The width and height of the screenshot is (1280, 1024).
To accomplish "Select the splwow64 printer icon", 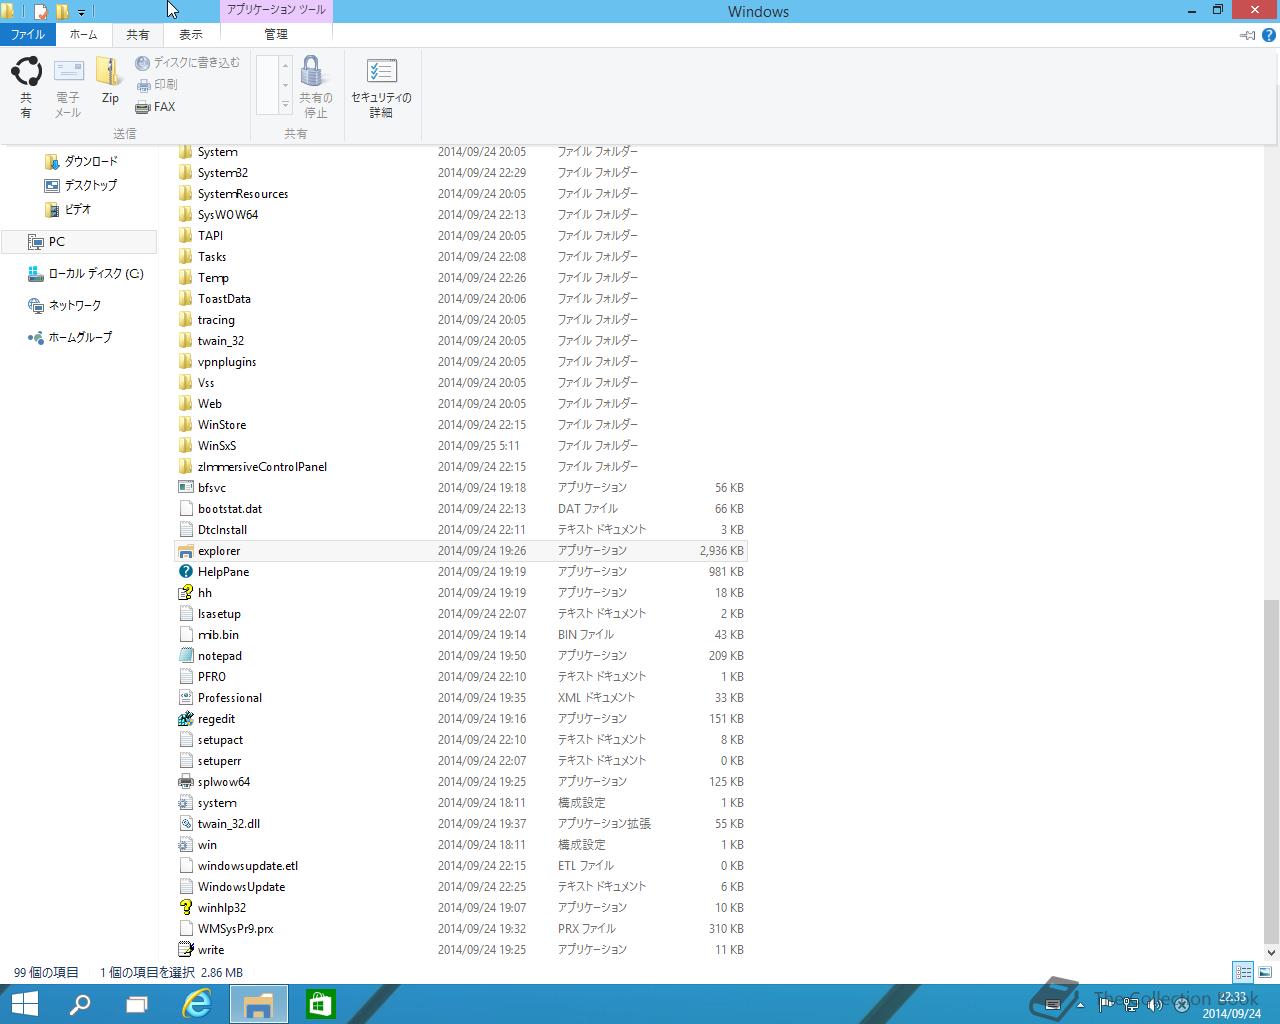I will point(185,782).
